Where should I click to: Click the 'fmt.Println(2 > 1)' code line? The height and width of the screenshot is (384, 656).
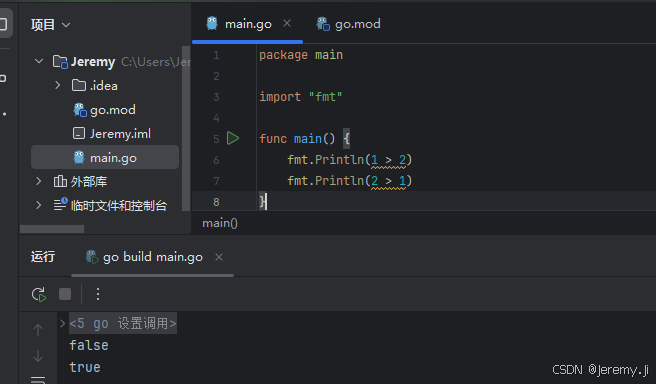tap(349, 181)
